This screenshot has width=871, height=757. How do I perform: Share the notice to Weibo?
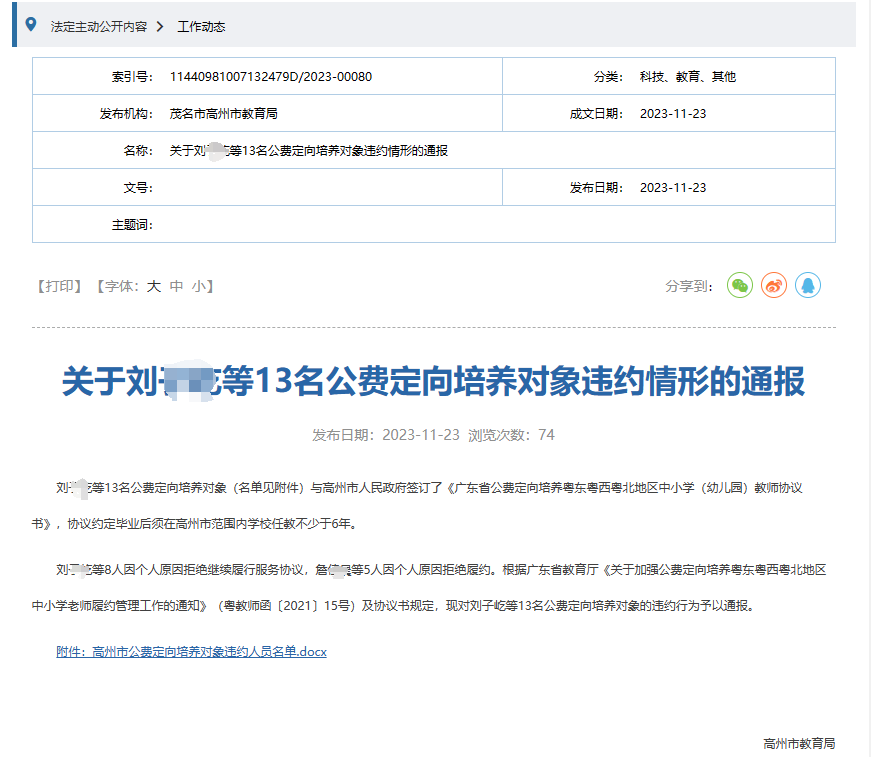pos(774,285)
